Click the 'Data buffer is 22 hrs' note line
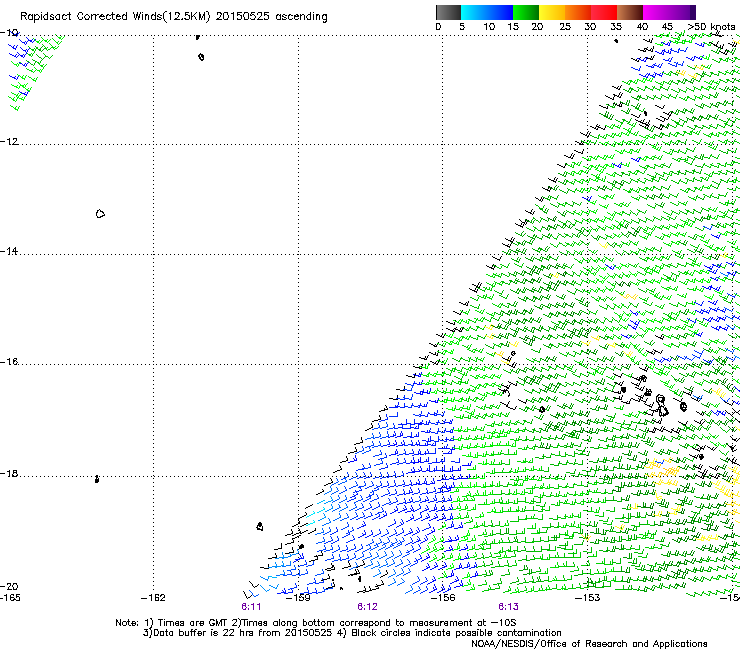The width and height of the screenshot is (740, 650). coord(352,633)
